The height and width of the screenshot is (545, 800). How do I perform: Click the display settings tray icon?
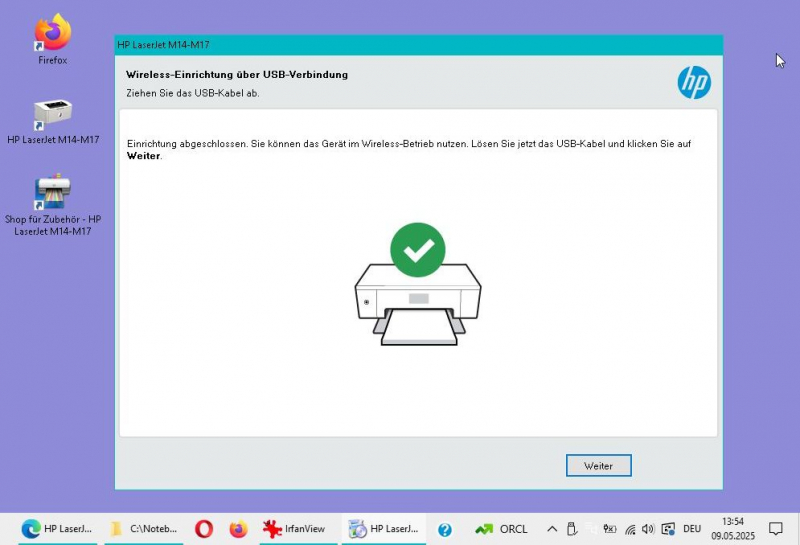tap(668, 529)
